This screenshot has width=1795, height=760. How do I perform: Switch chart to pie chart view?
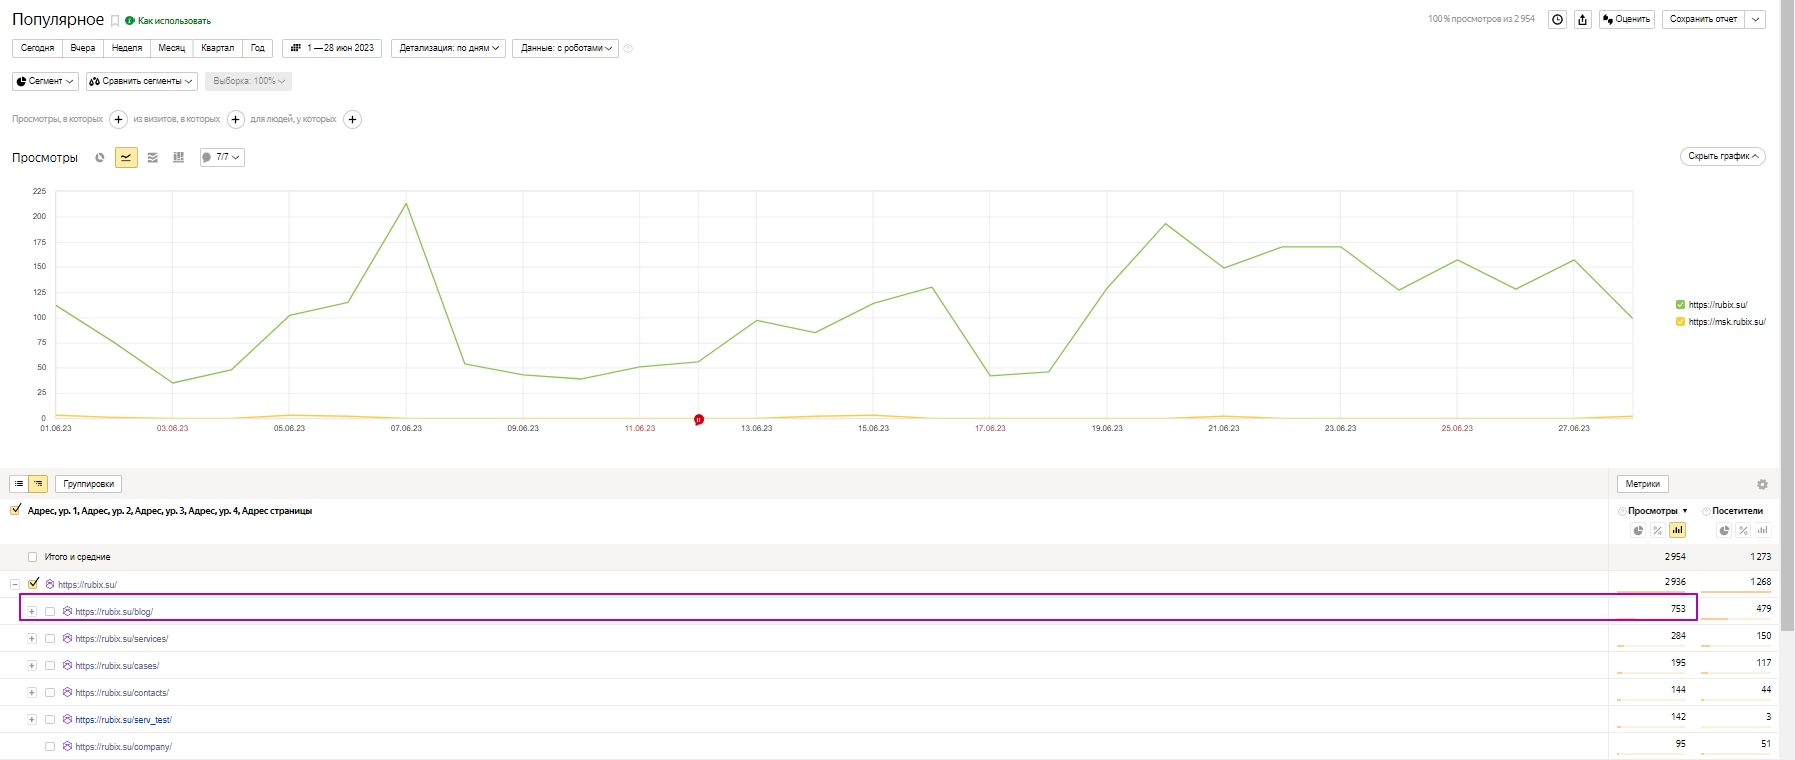point(100,157)
